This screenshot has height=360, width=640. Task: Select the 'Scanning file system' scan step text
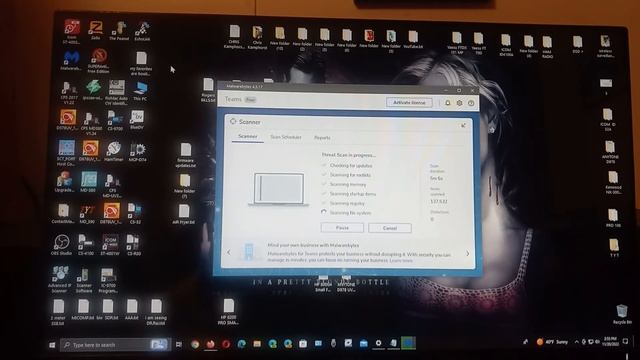tap(350, 213)
